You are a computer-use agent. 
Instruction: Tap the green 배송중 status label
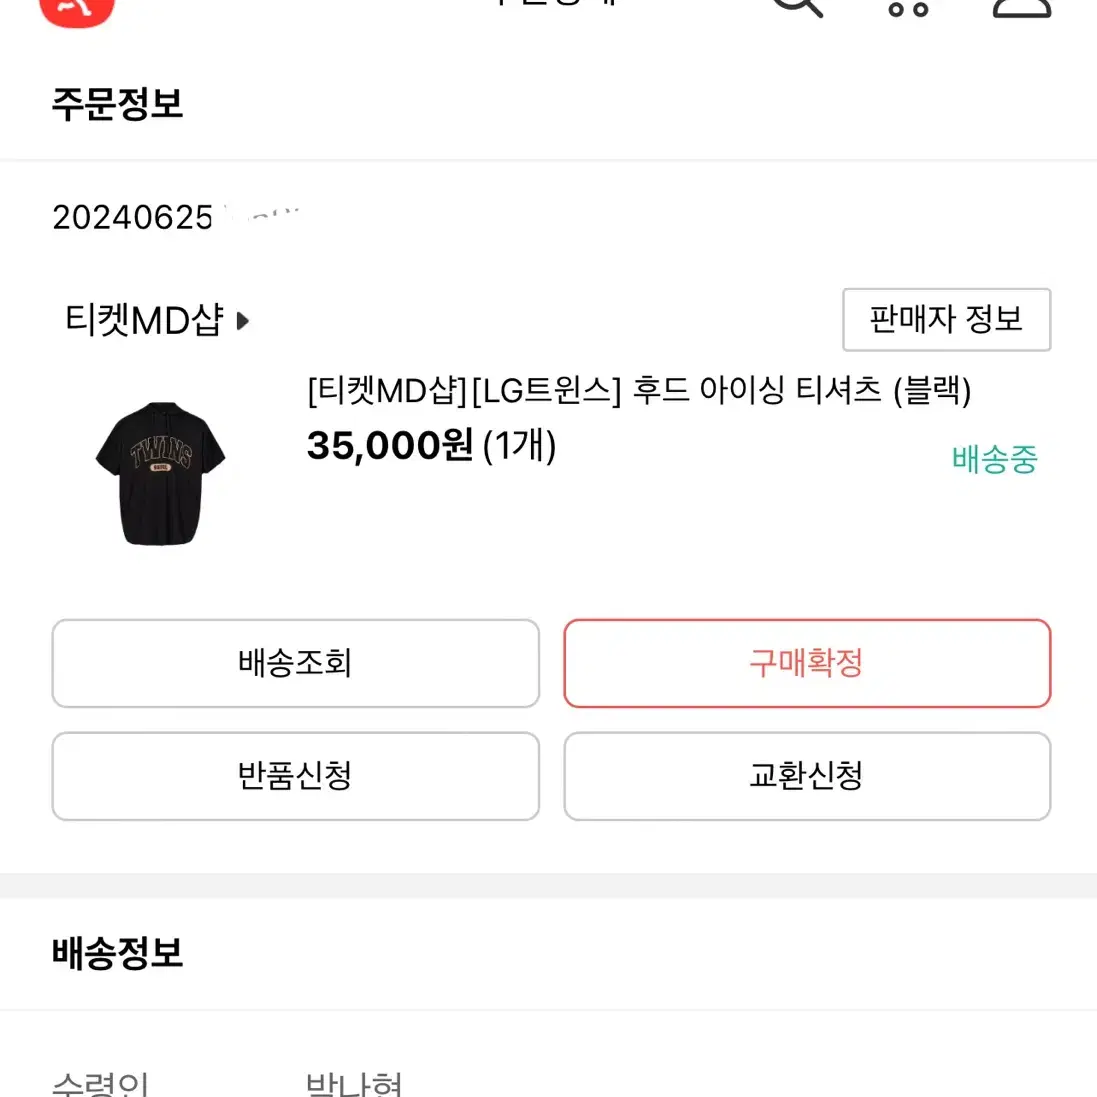tap(994, 460)
